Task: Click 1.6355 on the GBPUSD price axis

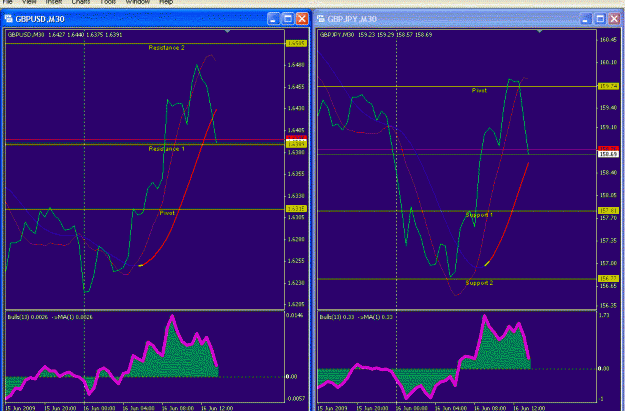Action: [x=296, y=174]
